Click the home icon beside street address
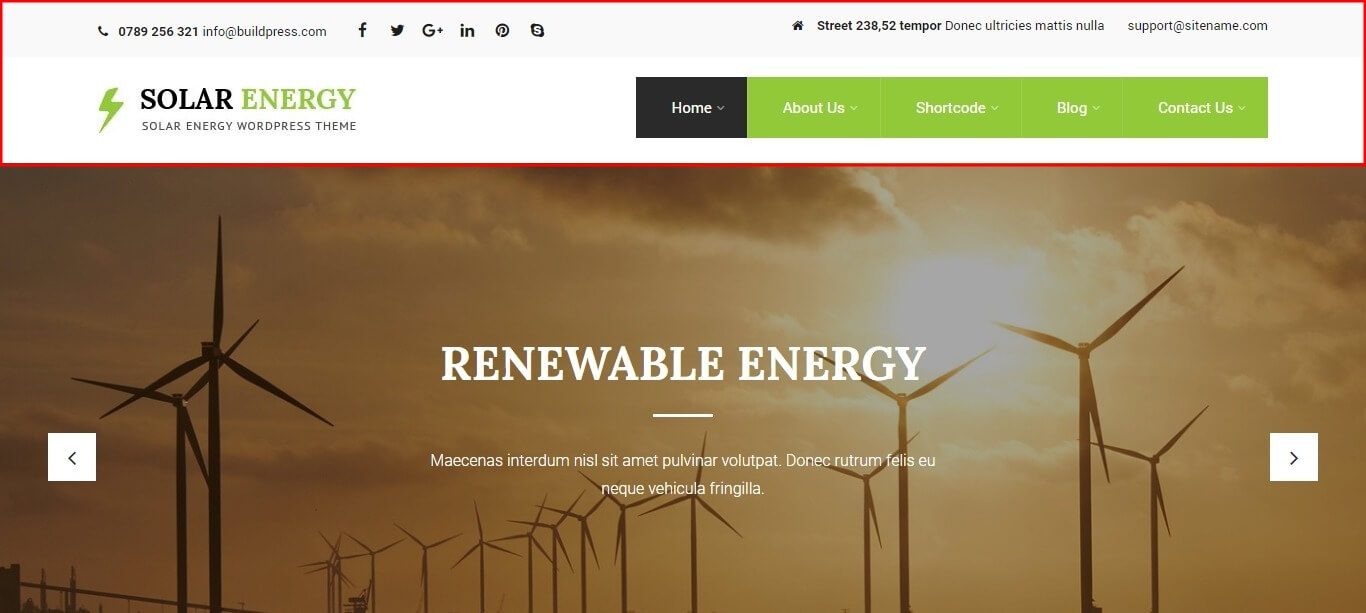This screenshot has width=1366, height=613. coord(797,26)
